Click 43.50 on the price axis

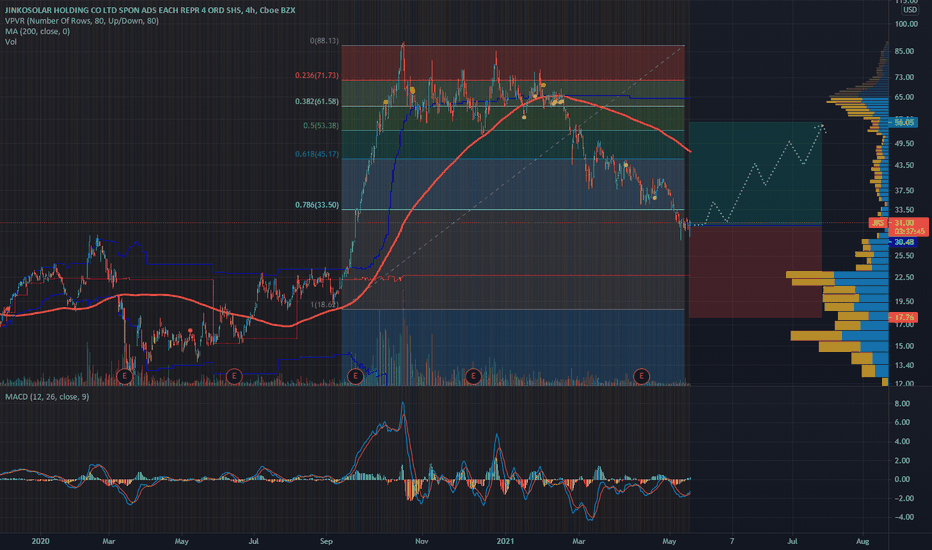(904, 165)
